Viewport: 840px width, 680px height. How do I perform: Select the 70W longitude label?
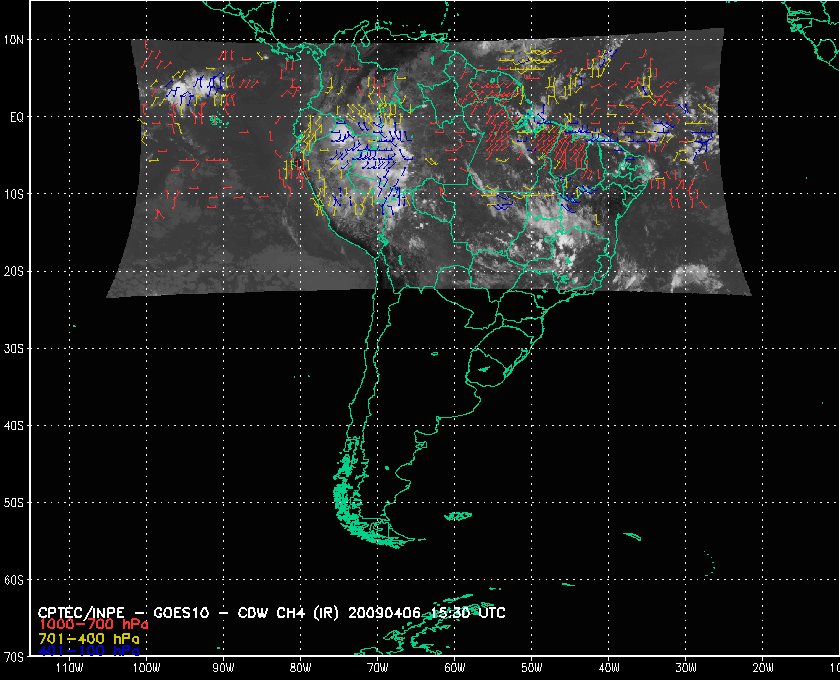[378, 668]
